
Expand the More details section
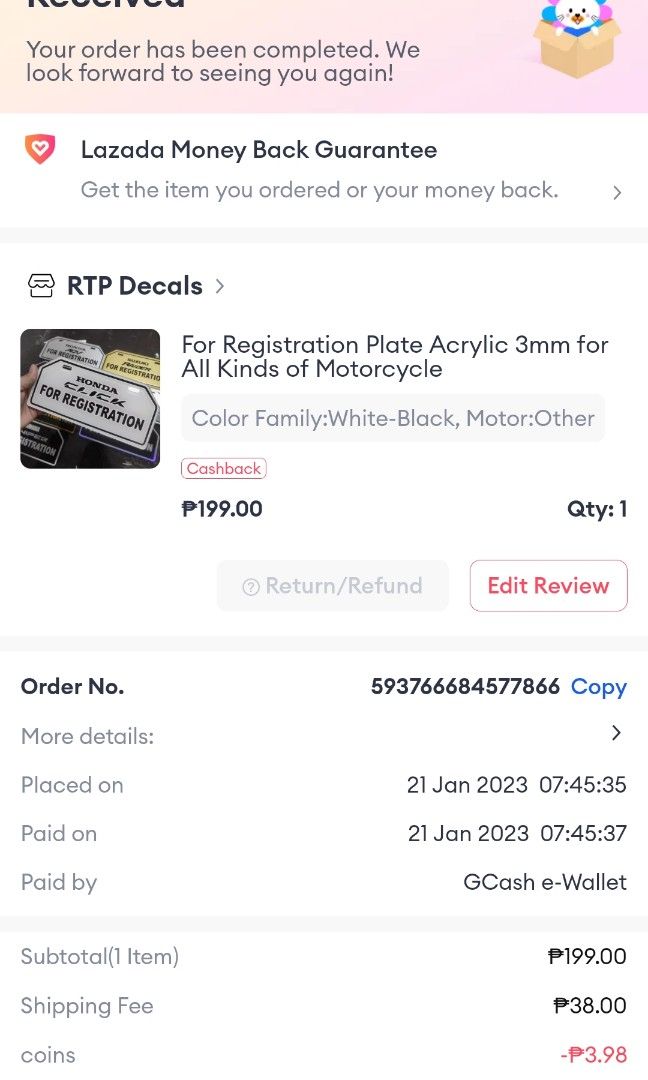click(x=616, y=733)
